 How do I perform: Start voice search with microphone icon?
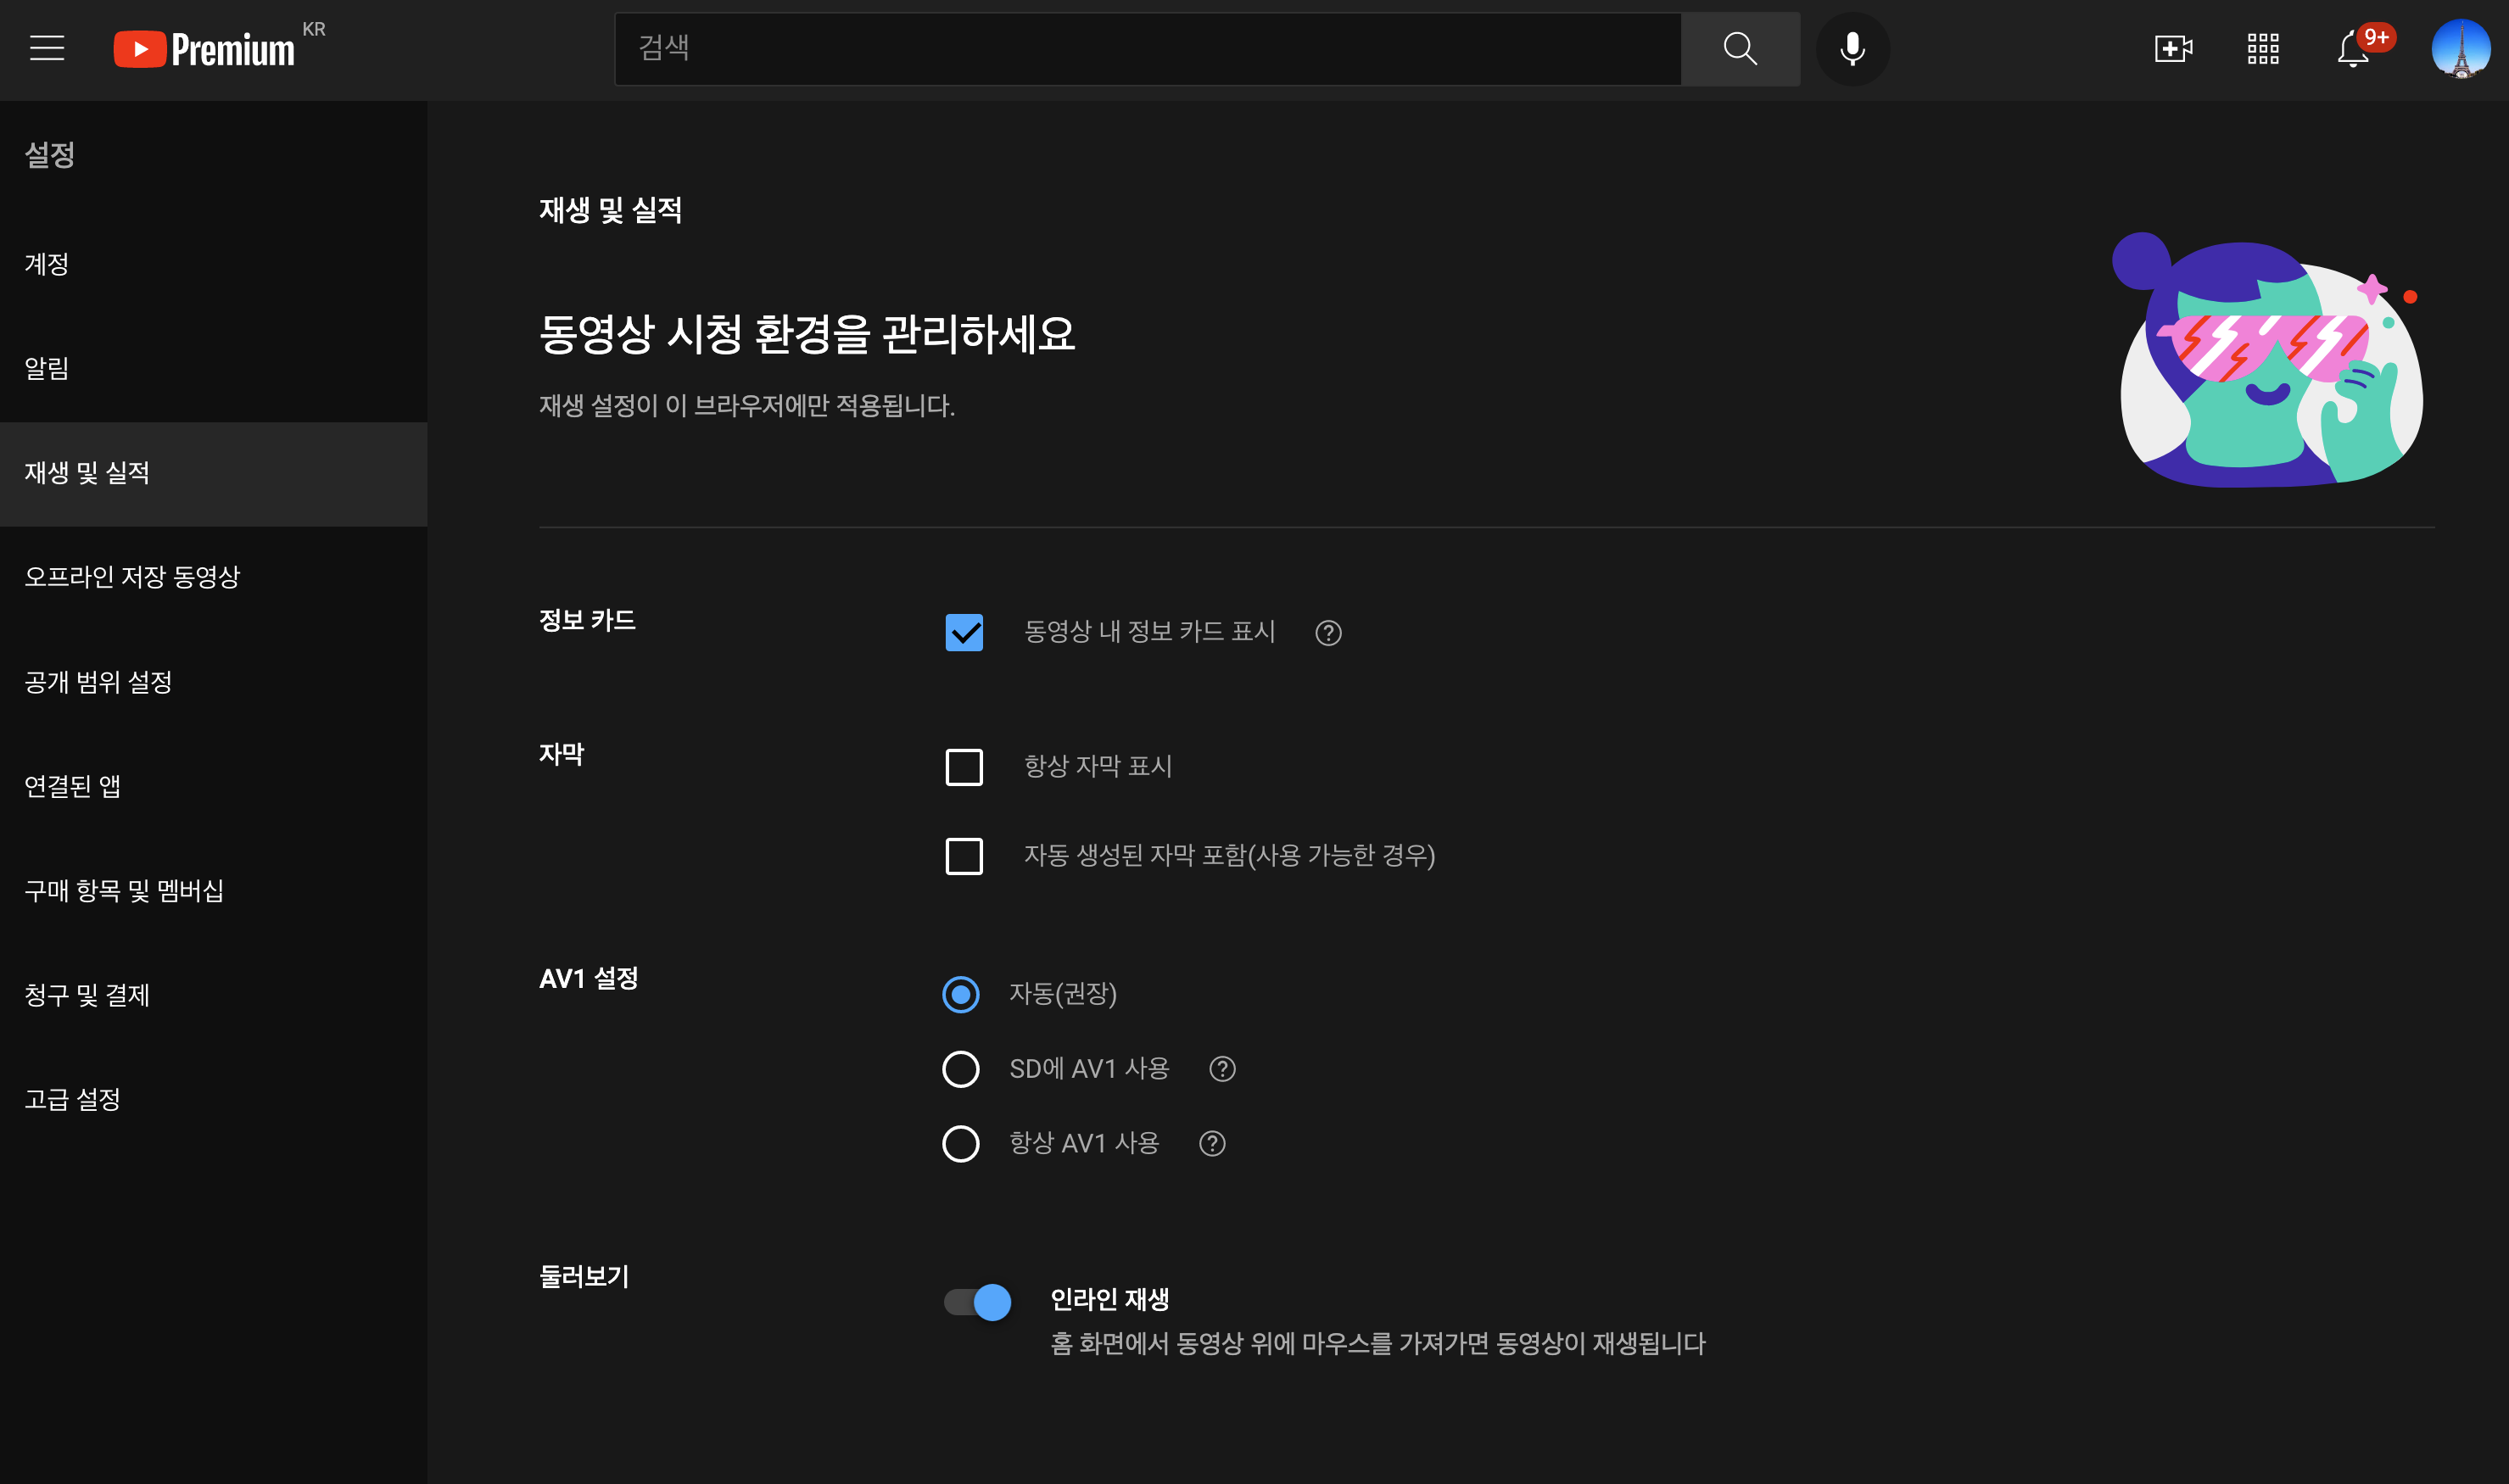pos(1852,49)
